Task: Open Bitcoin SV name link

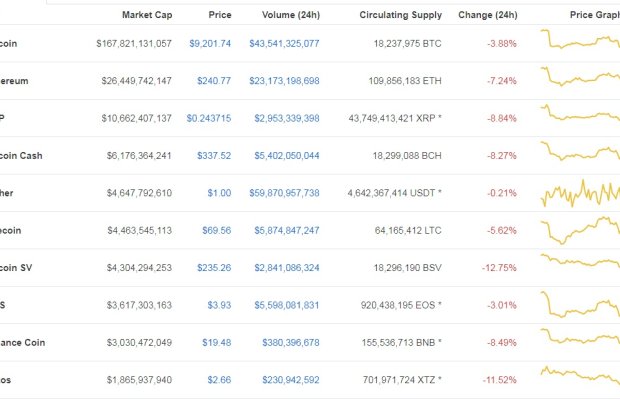Action: pos(16,268)
